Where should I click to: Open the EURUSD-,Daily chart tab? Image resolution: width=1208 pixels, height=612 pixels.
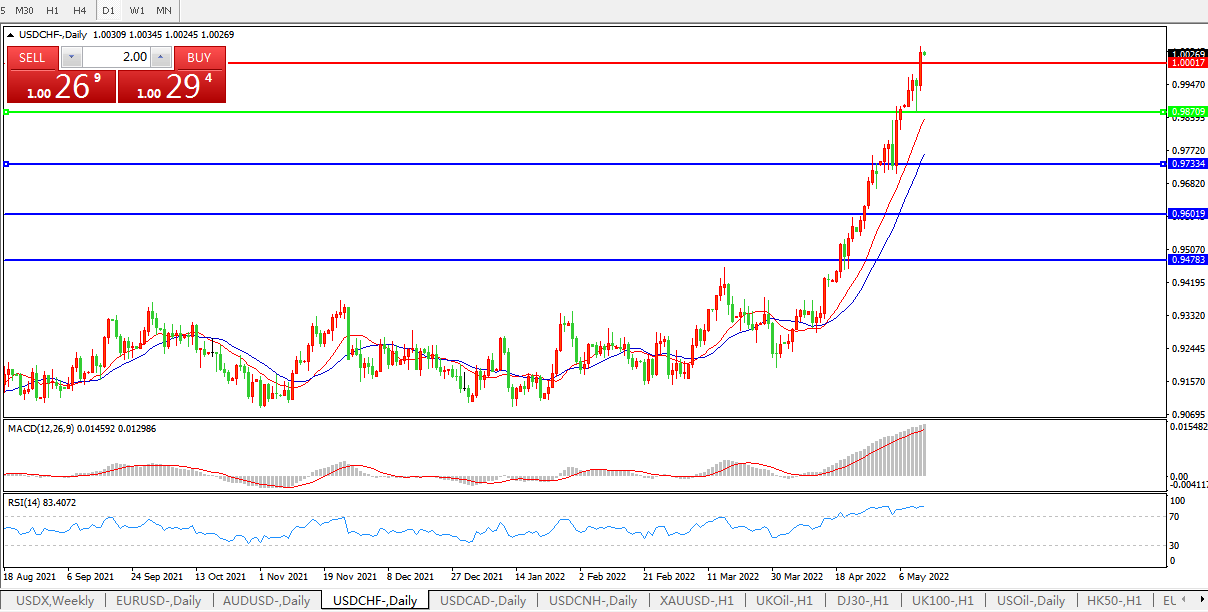point(158,601)
